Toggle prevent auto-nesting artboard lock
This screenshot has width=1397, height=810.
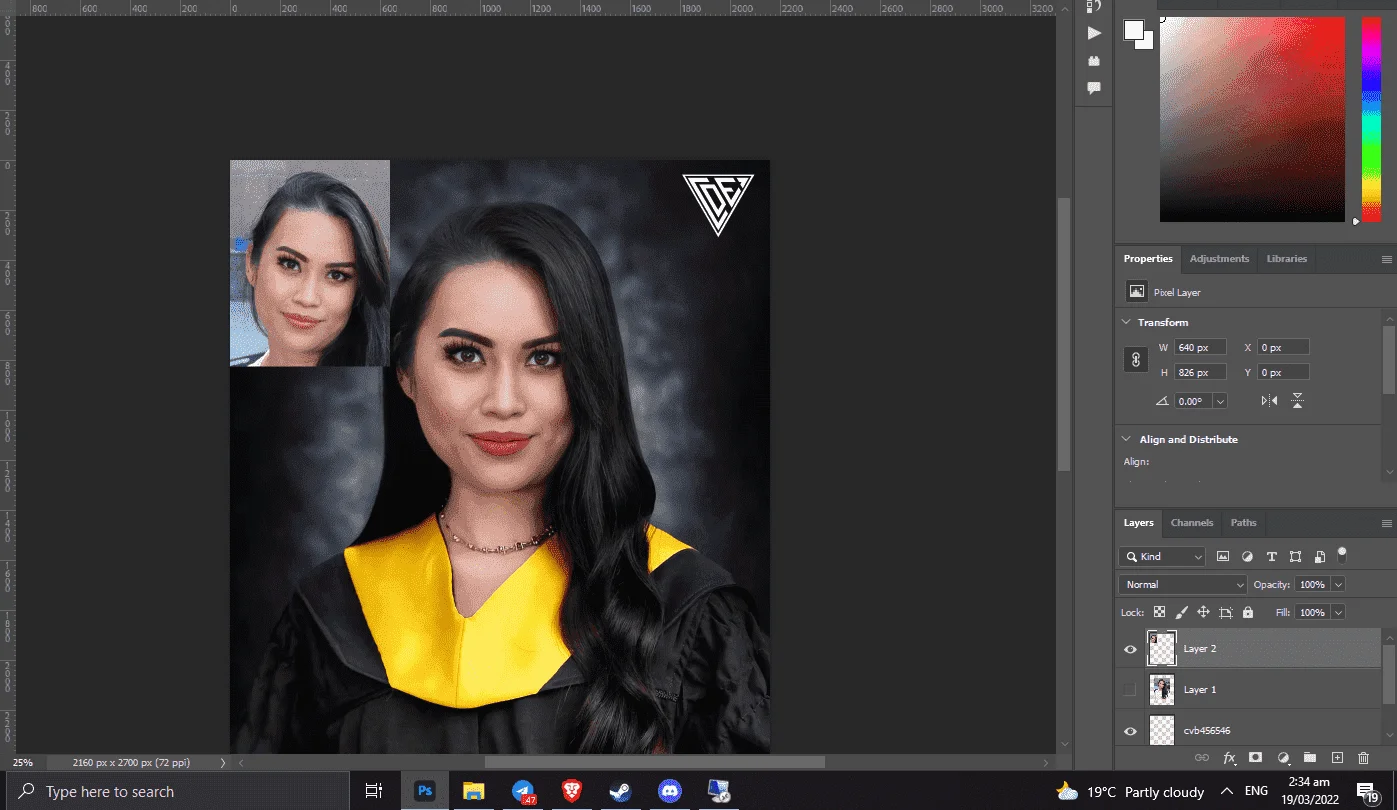(x=1226, y=612)
